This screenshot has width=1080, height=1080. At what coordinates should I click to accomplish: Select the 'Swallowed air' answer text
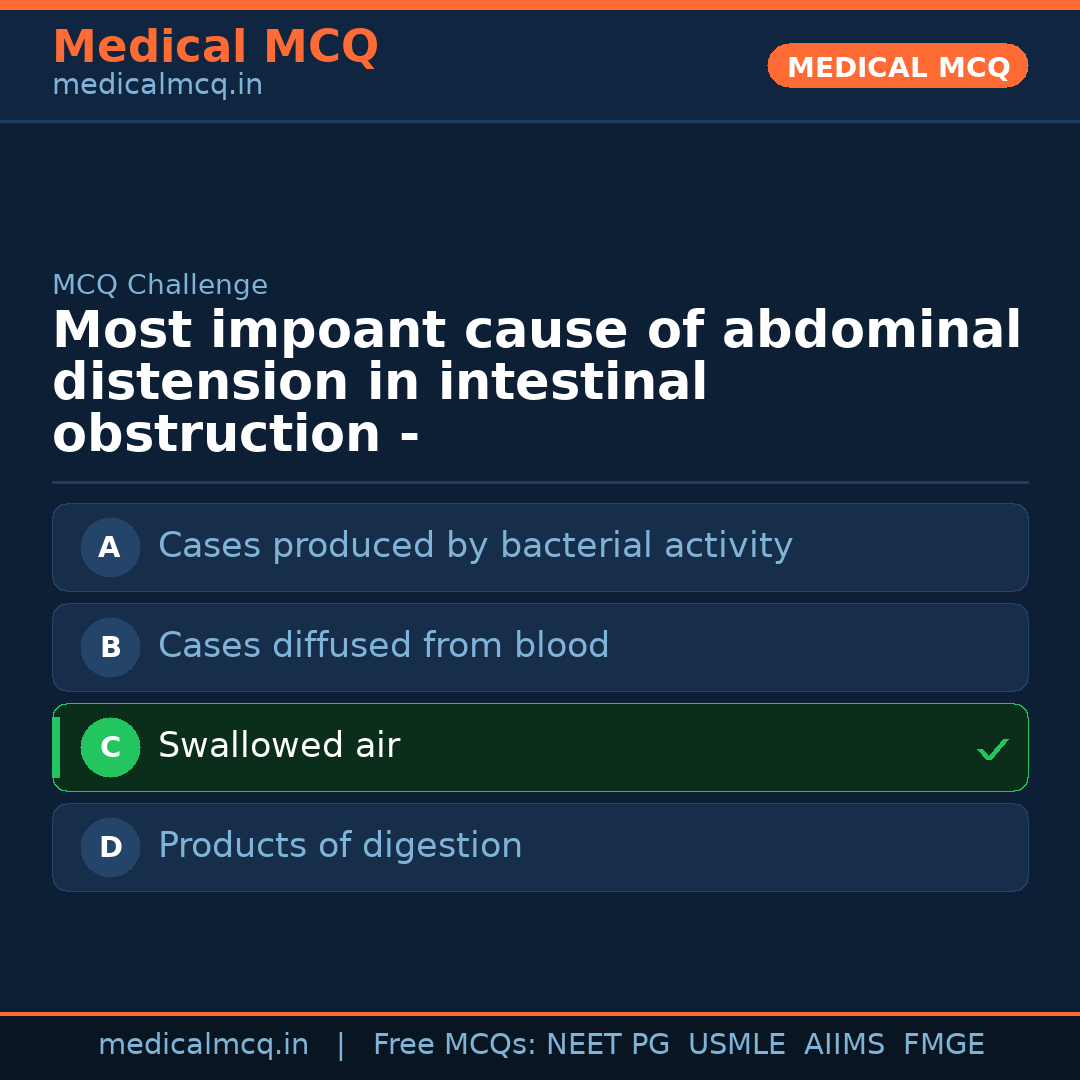pyautogui.click(x=279, y=746)
